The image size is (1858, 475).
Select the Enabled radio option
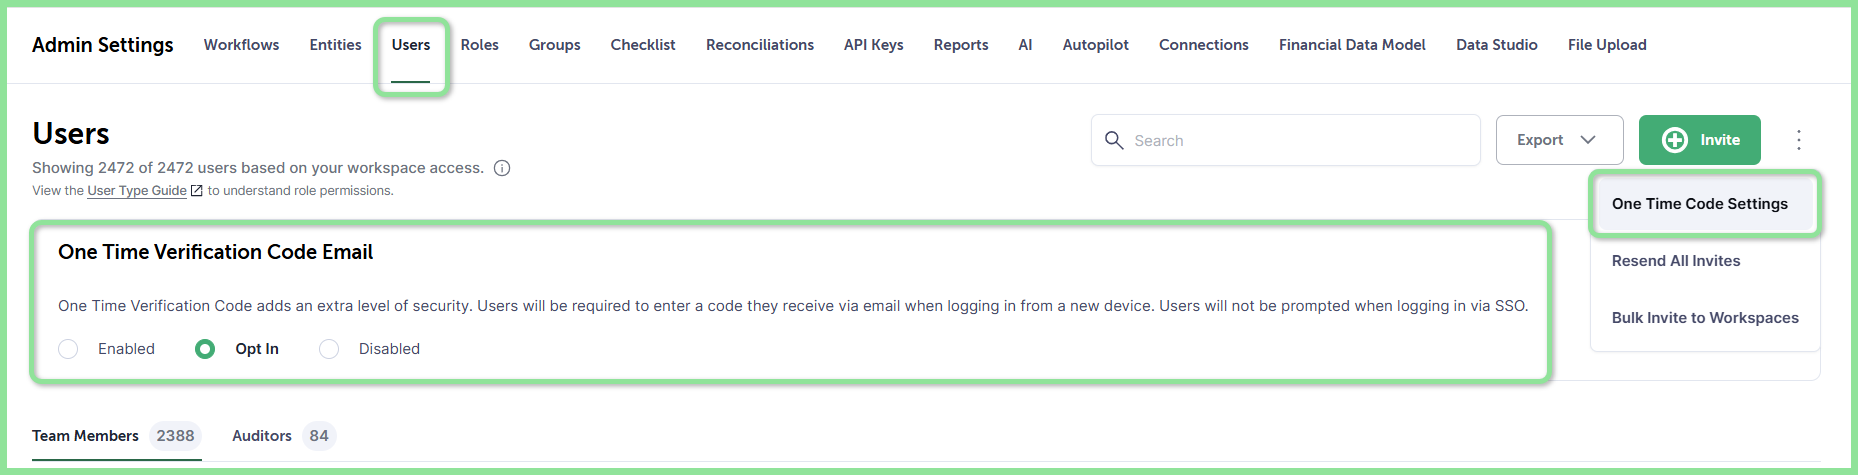tap(68, 349)
